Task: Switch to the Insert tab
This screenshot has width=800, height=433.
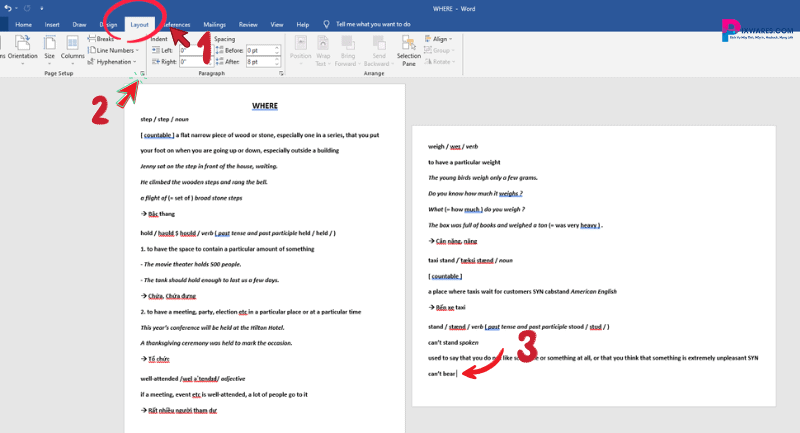Action: point(52,23)
